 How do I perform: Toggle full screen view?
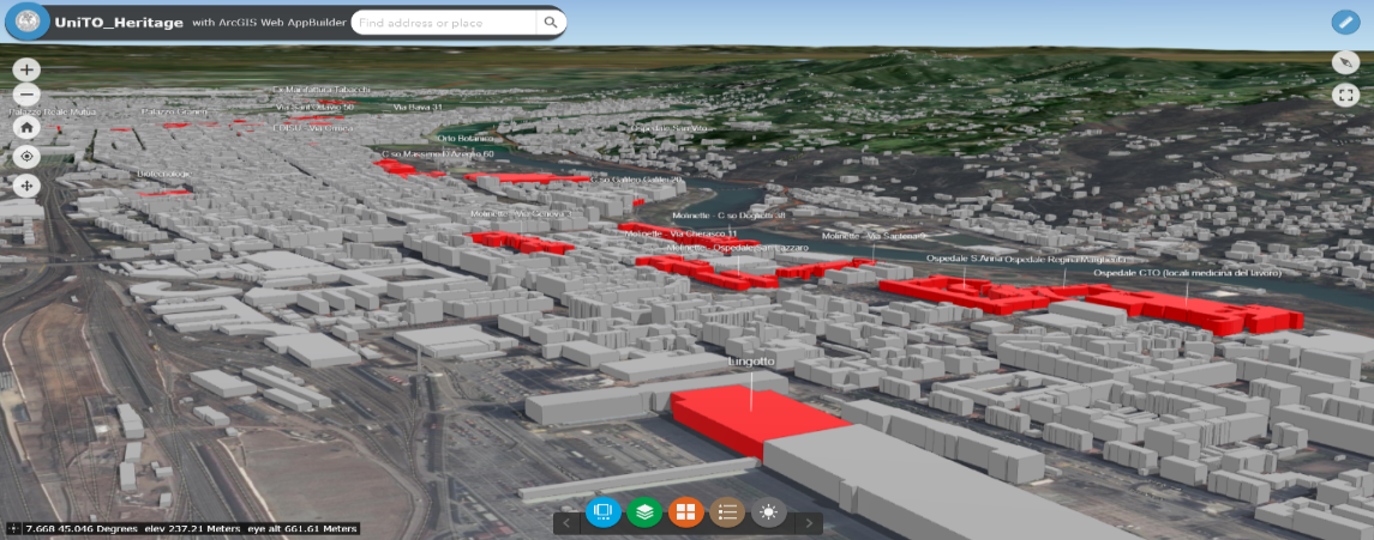[x=1346, y=95]
